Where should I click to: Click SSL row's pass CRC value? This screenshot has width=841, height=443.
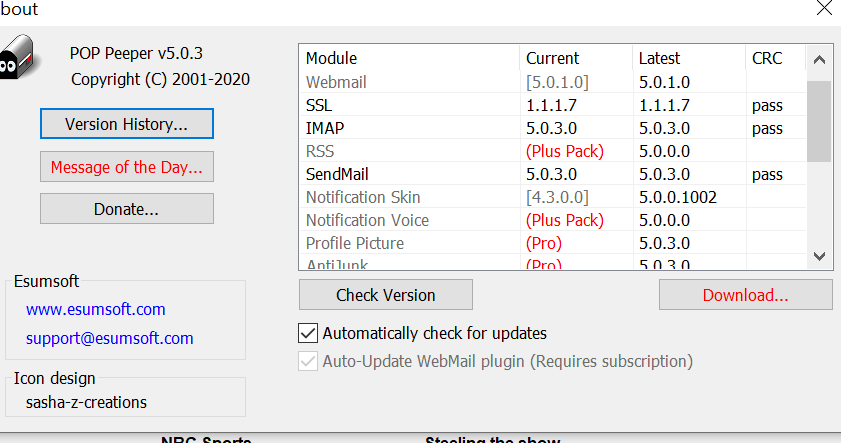768,106
